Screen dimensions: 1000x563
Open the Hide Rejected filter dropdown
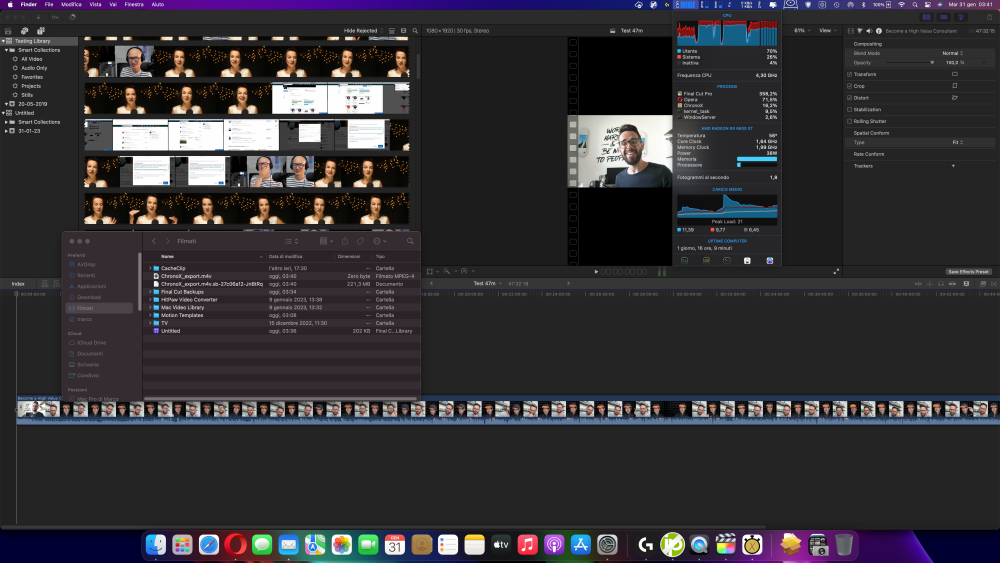[364, 31]
